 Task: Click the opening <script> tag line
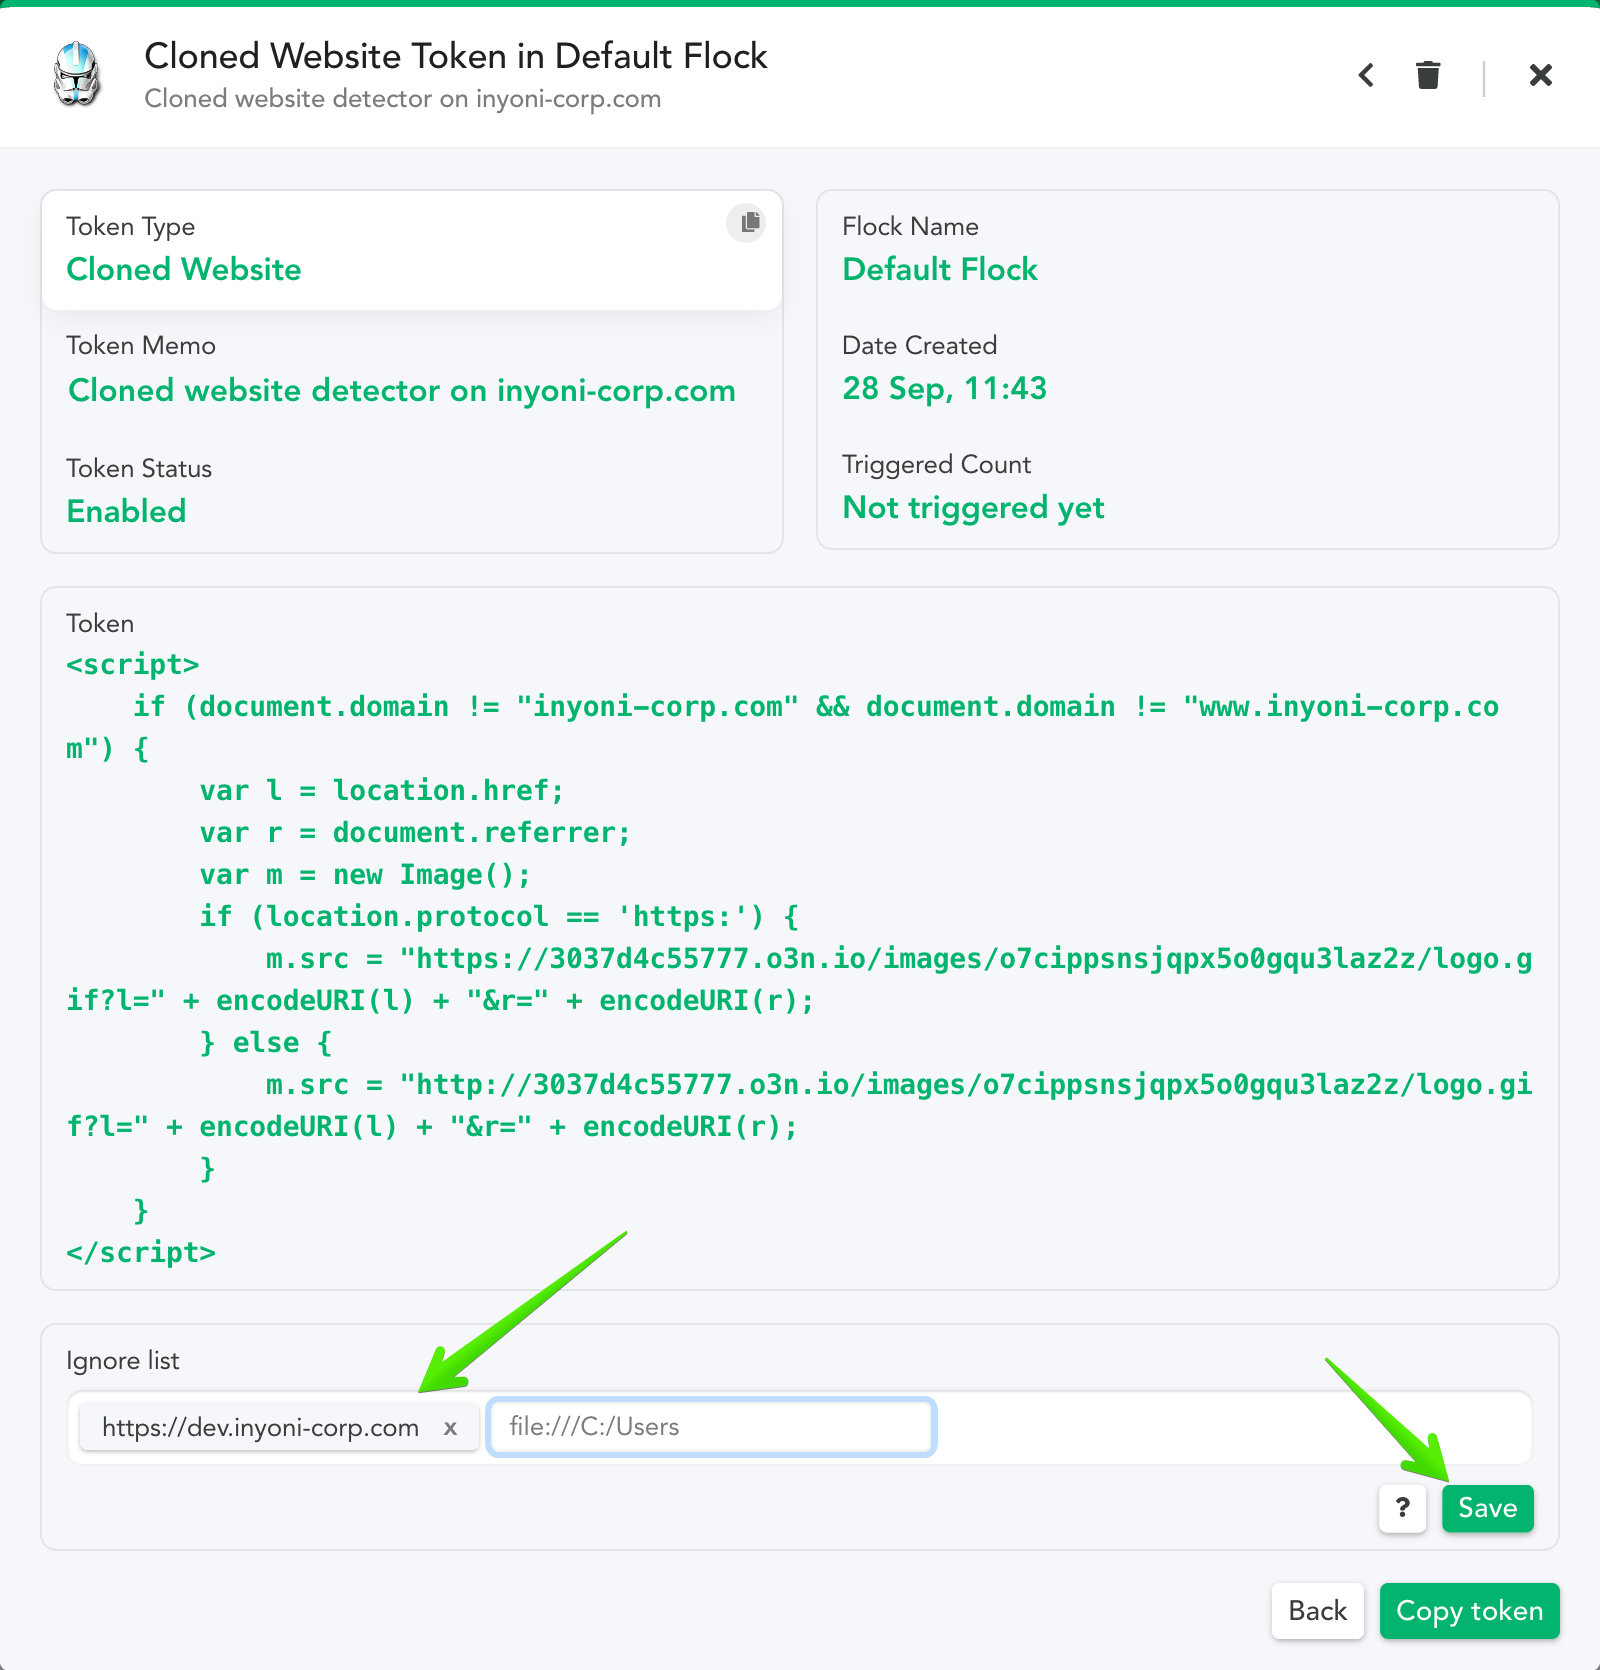tap(133, 664)
